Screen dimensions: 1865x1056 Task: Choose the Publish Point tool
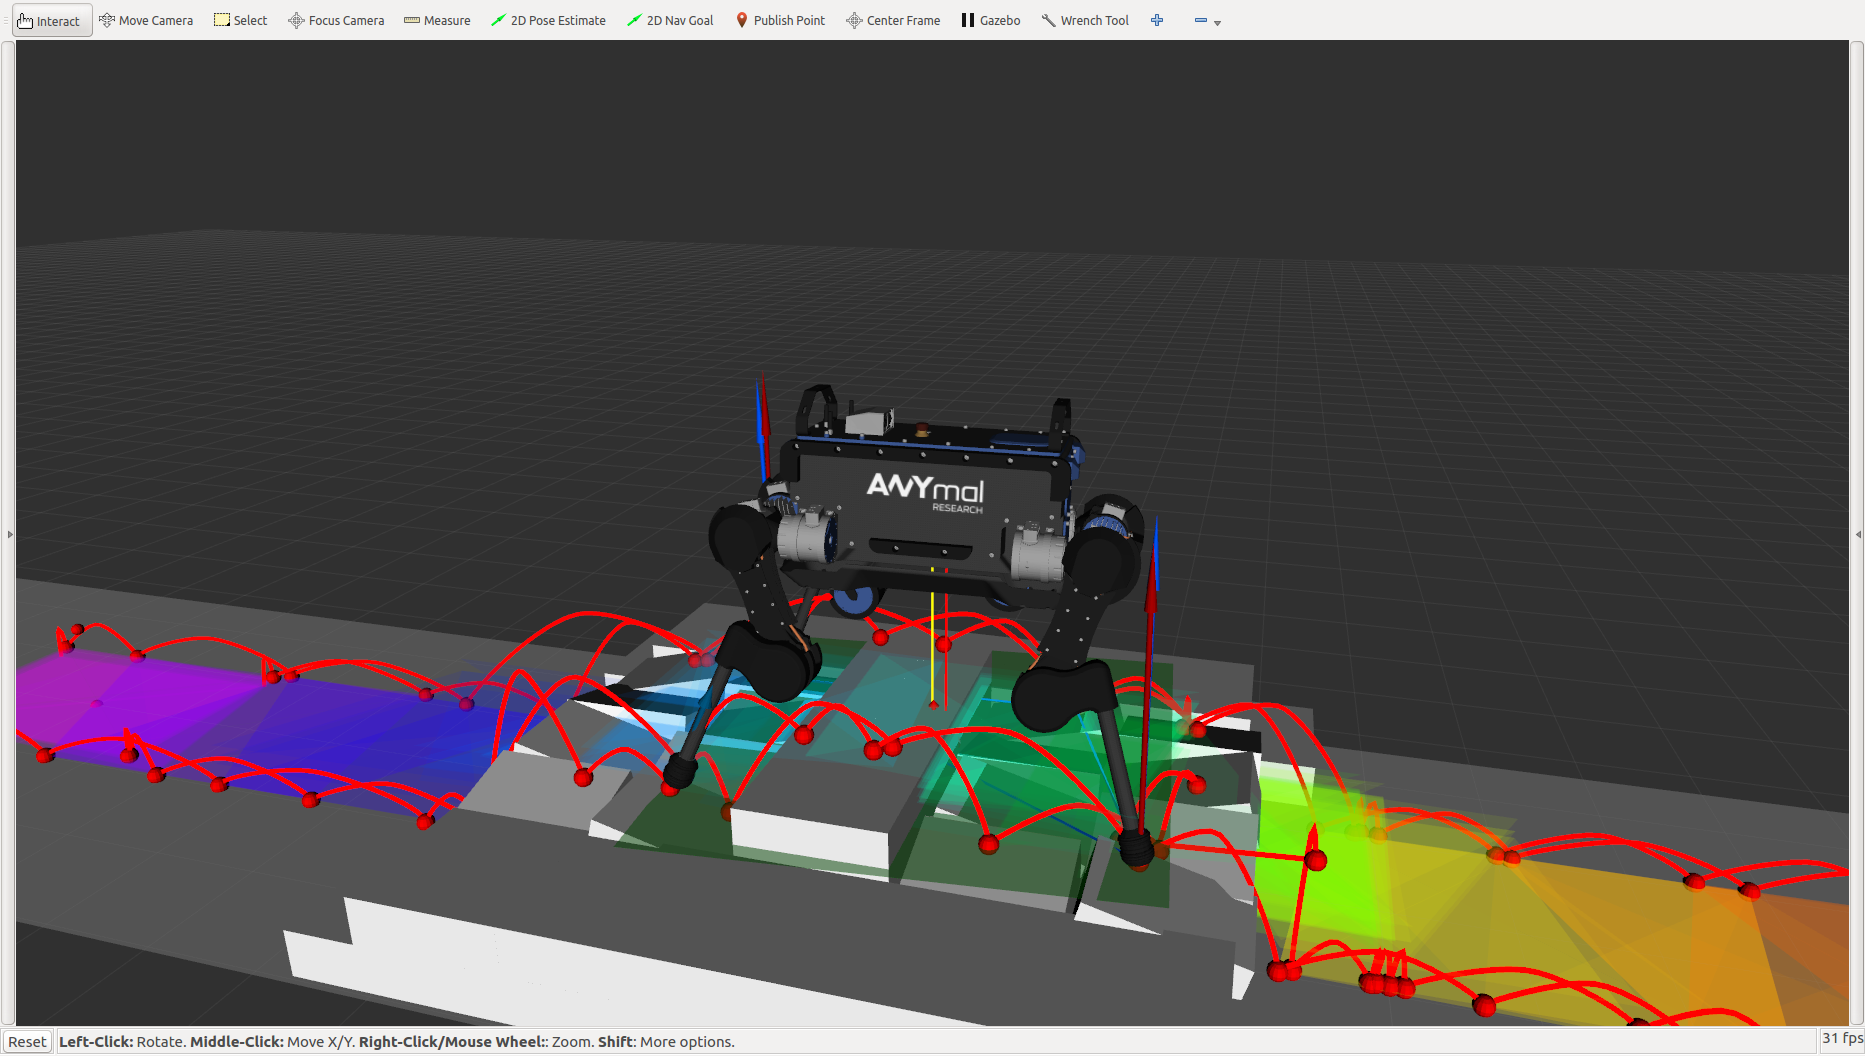pyautogui.click(x=780, y=20)
